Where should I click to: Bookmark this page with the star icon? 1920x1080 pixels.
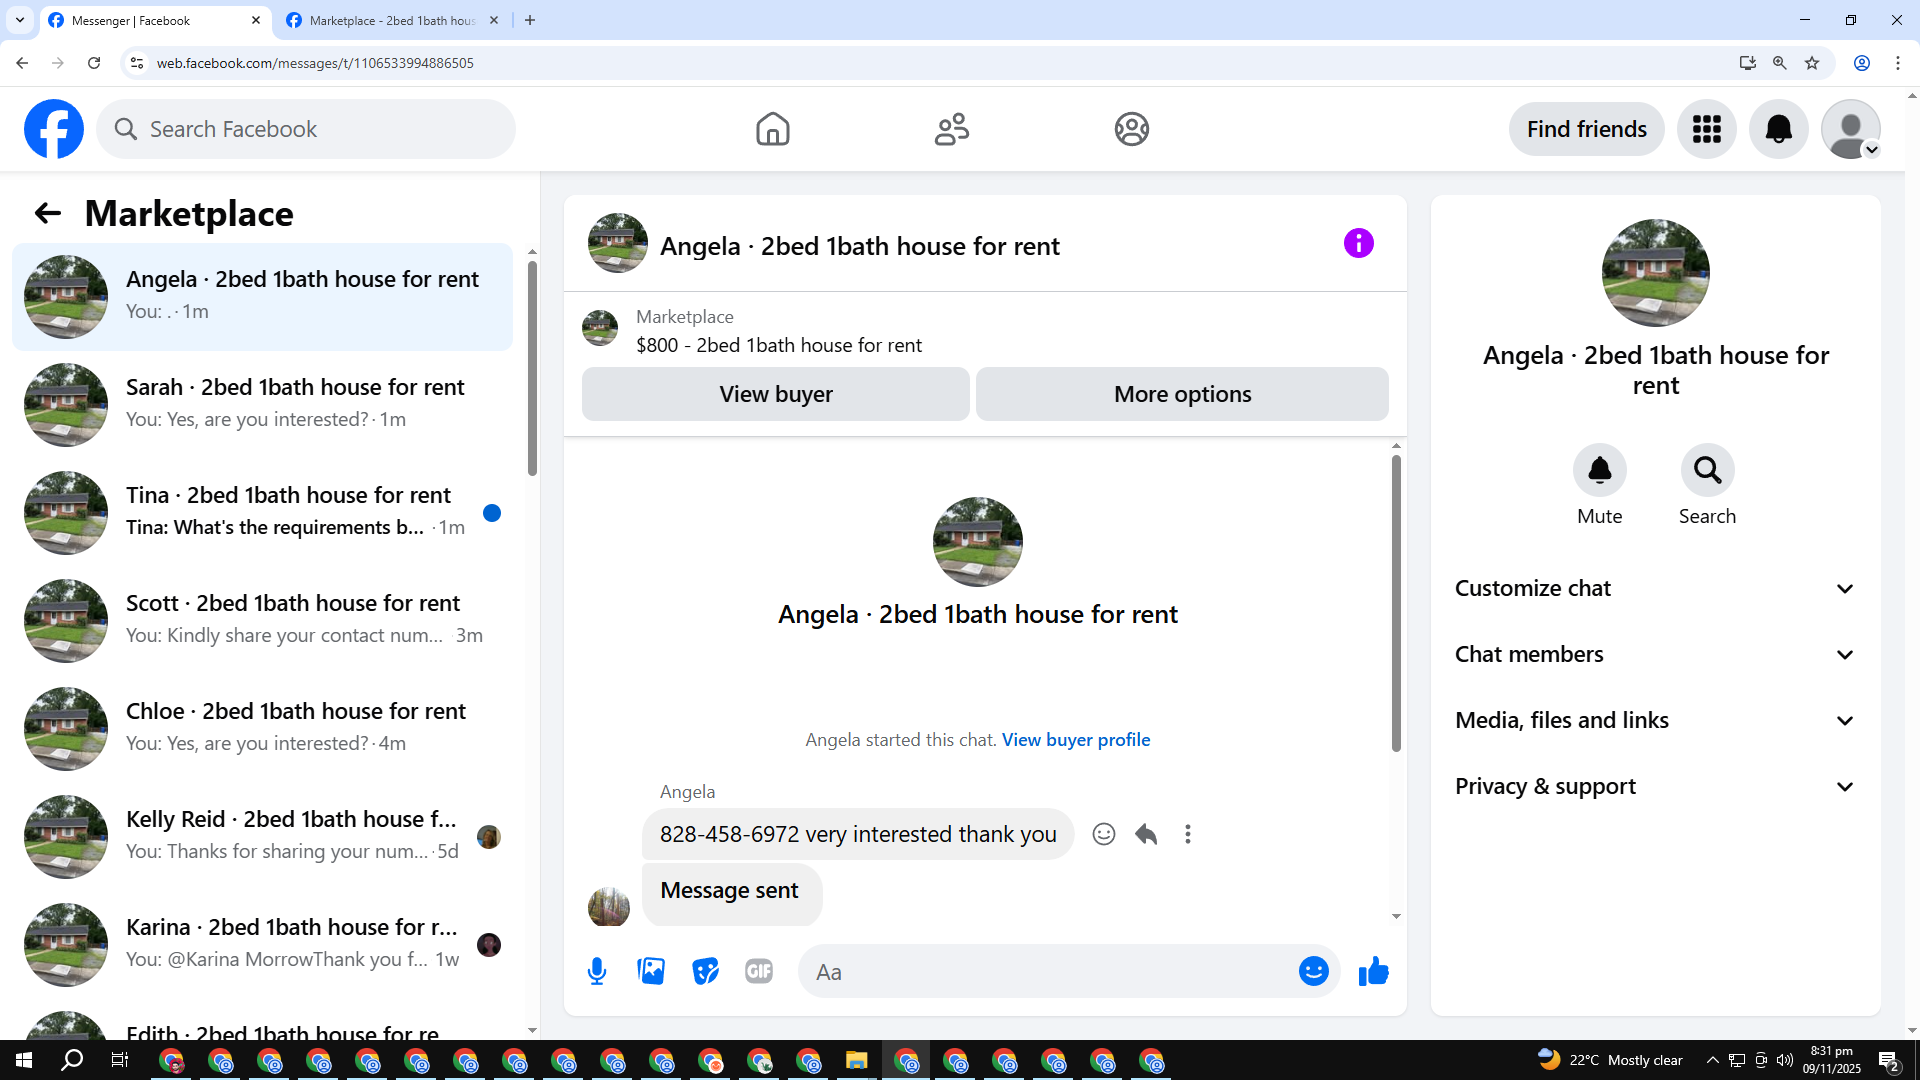(1812, 63)
